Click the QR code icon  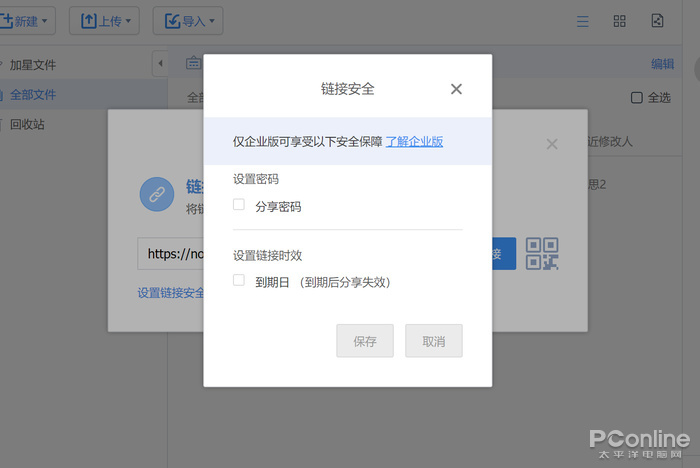pos(542,253)
